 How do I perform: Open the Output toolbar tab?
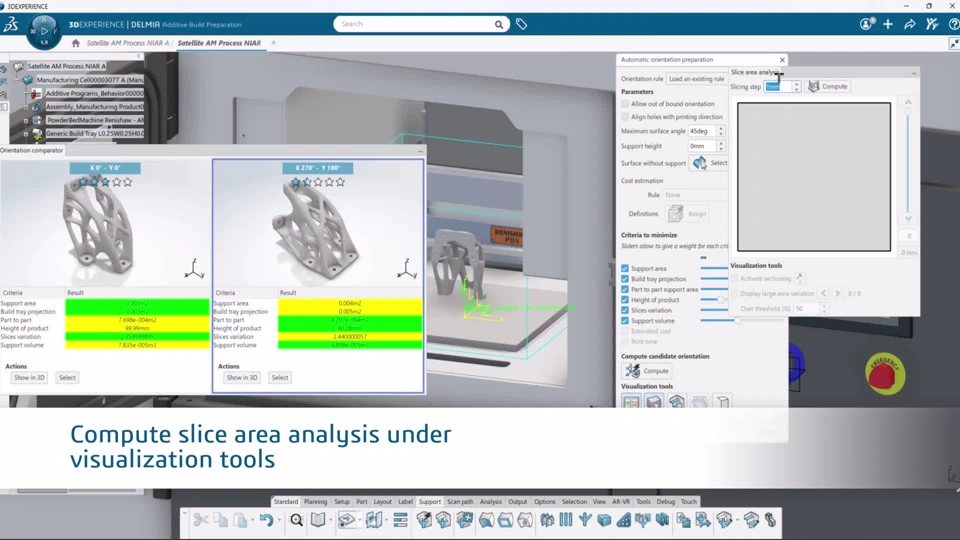(x=517, y=501)
